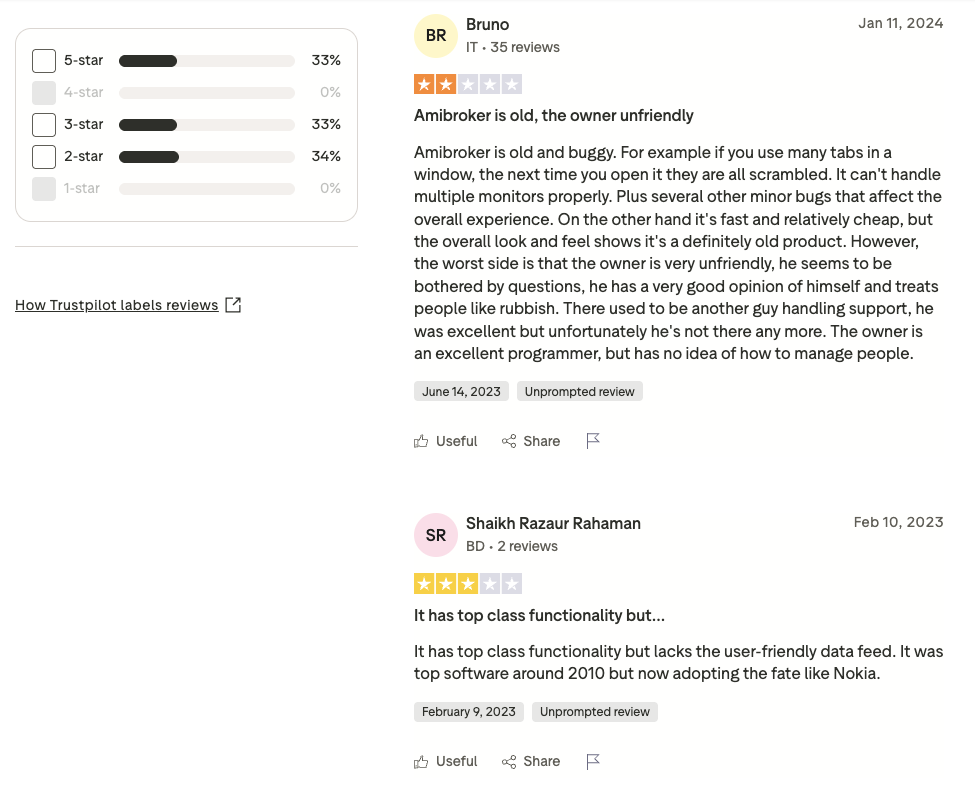Check the 2-star filter checkbox
This screenshot has height=792, width=975.
pyautogui.click(x=44, y=157)
